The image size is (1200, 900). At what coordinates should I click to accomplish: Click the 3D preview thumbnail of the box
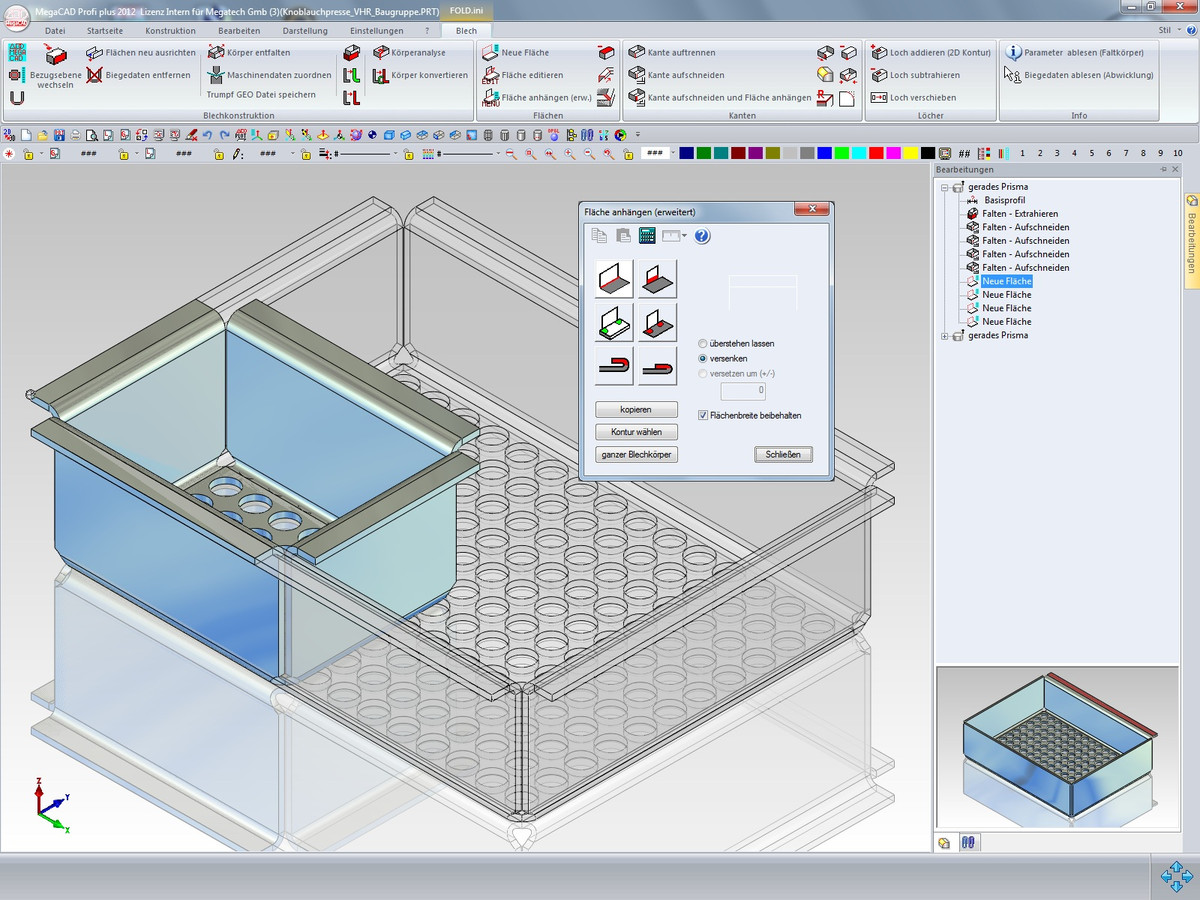1059,746
